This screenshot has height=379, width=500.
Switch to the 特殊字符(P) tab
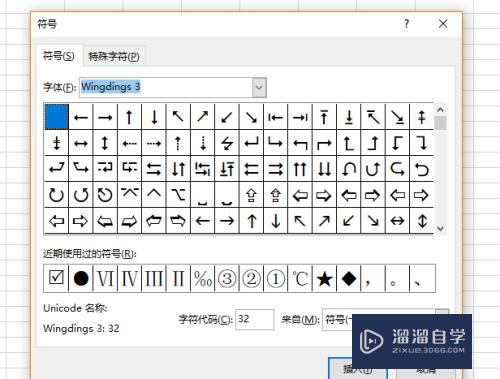point(114,56)
